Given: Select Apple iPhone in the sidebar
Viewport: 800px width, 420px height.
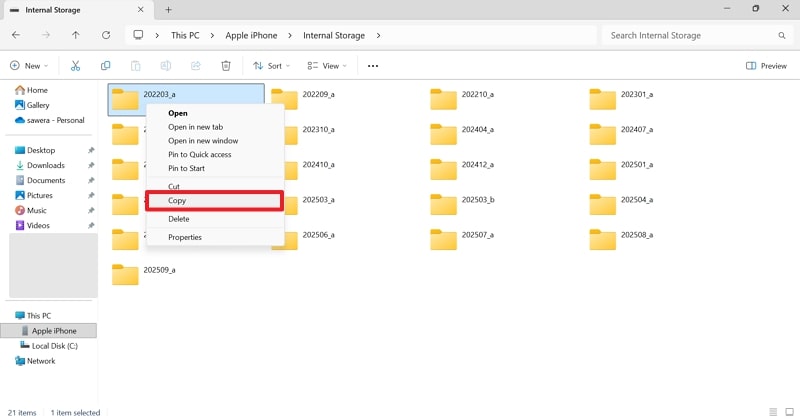Looking at the screenshot, I should coord(49,331).
